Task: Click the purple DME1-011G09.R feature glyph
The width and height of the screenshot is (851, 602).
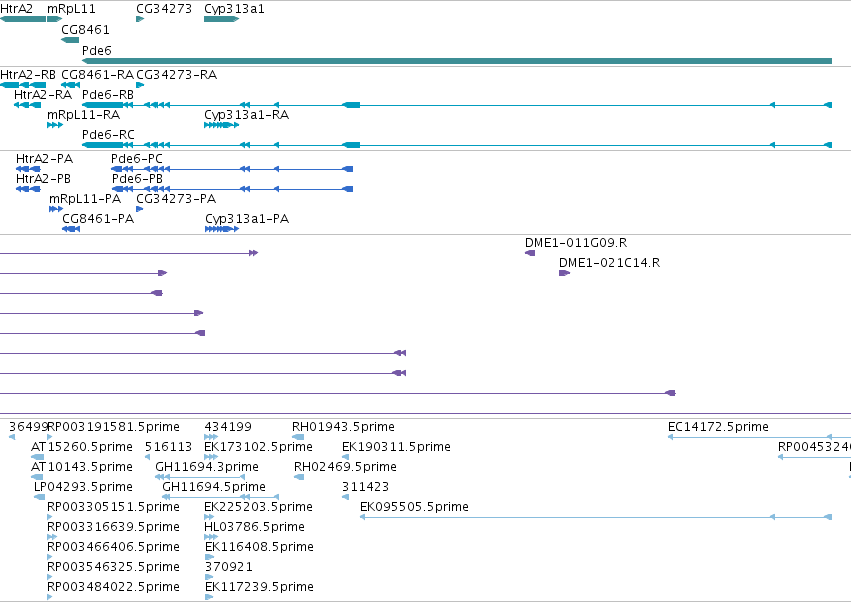Action: point(530,253)
